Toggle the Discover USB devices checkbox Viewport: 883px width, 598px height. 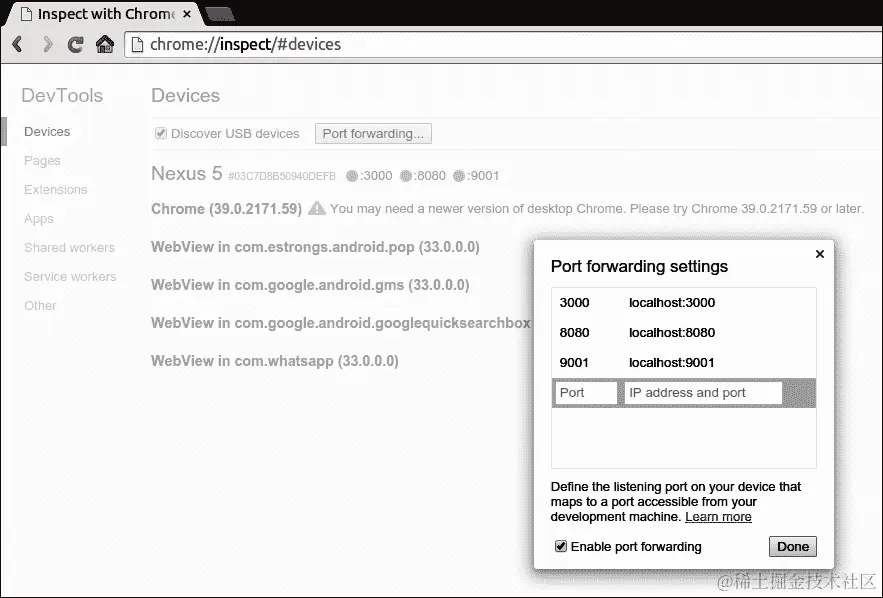[x=161, y=133]
